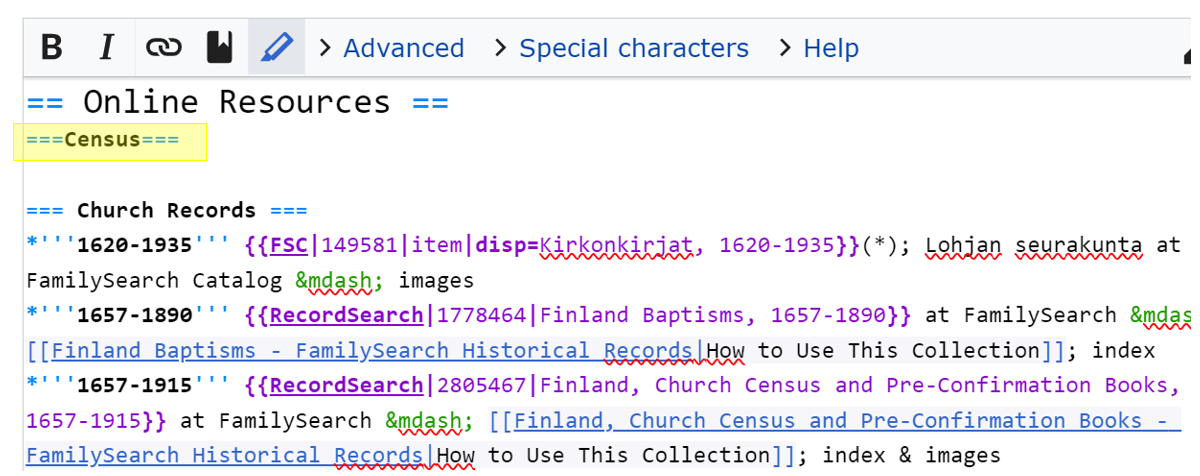The width and height of the screenshot is (1200, 476).
Task: Click the FSC template name
Action: coord(289,246)
